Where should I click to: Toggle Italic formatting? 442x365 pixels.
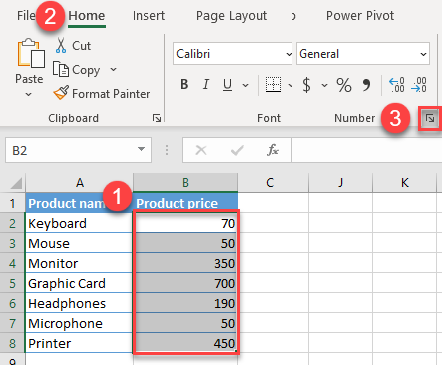coord(206,85)
